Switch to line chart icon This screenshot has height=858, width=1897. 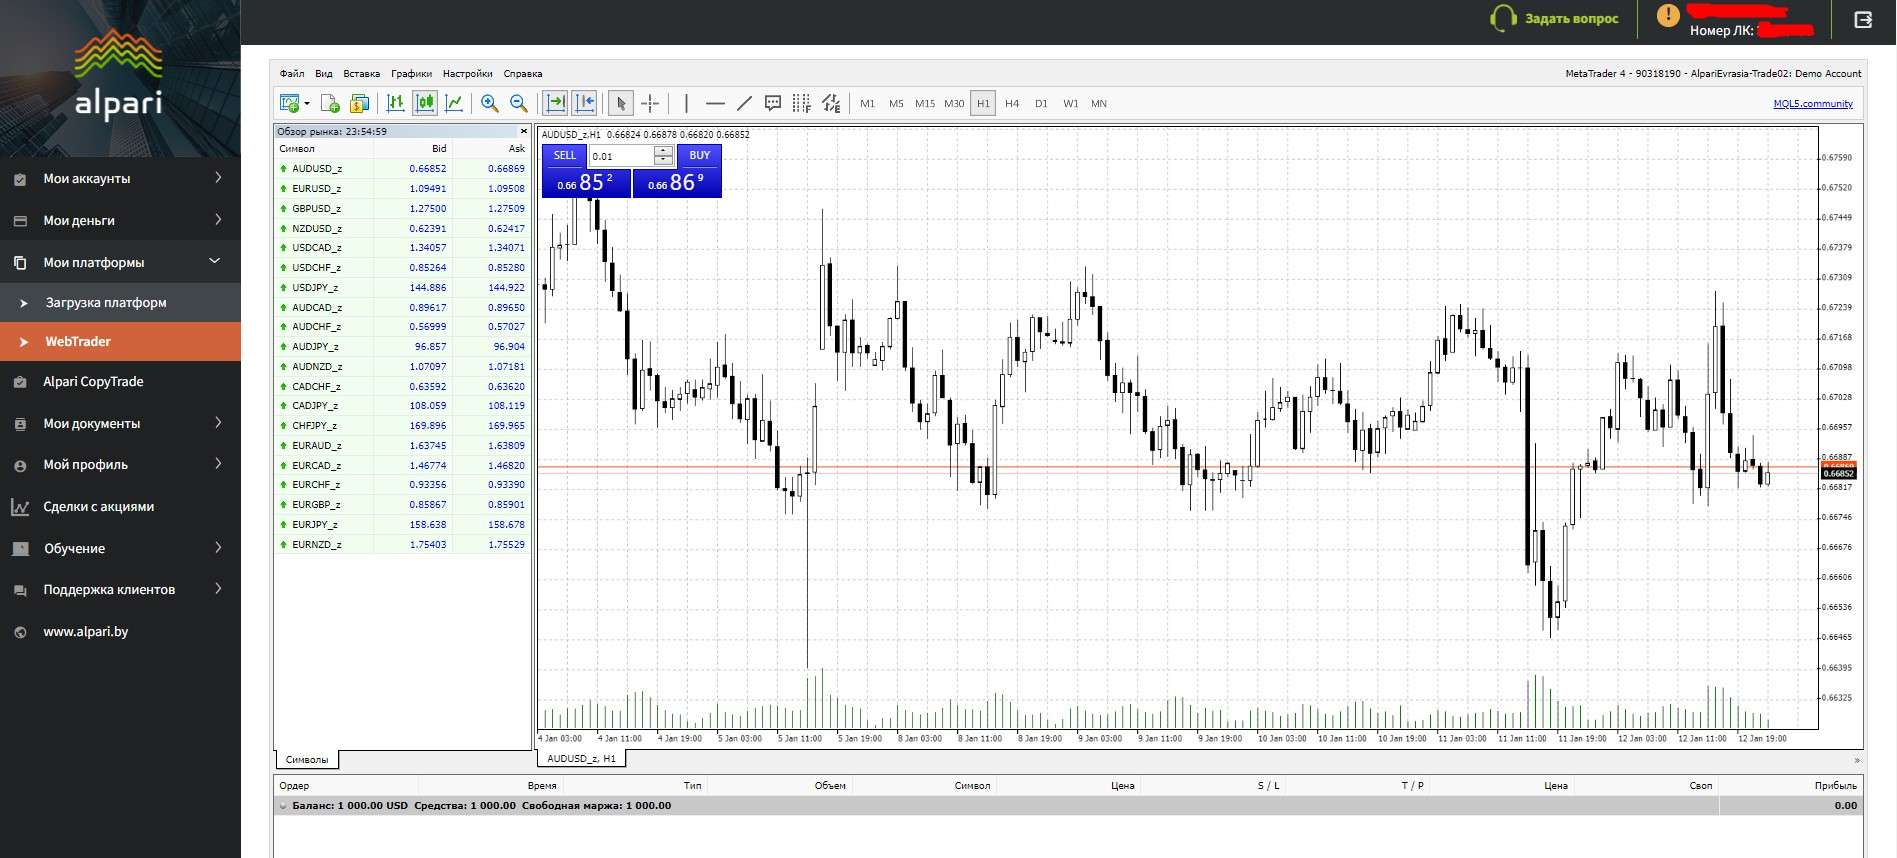pos(454,103)
